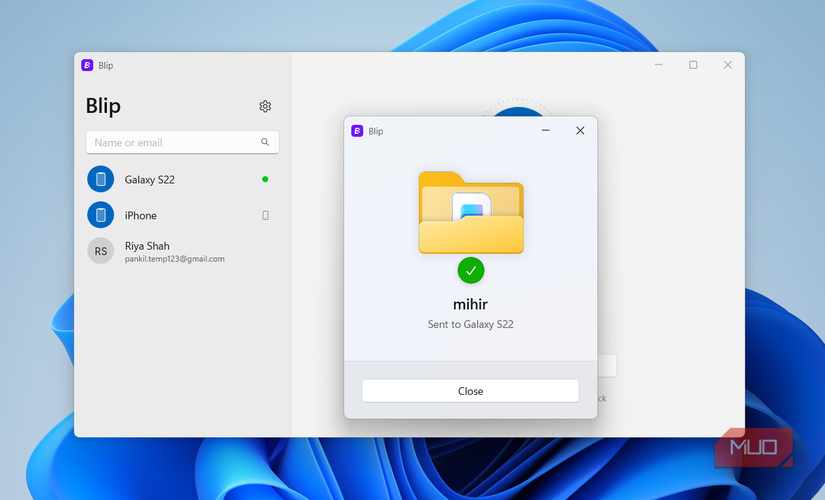825x500 pixels.
Task: Click the search magnifier icon
Action: 265,142
